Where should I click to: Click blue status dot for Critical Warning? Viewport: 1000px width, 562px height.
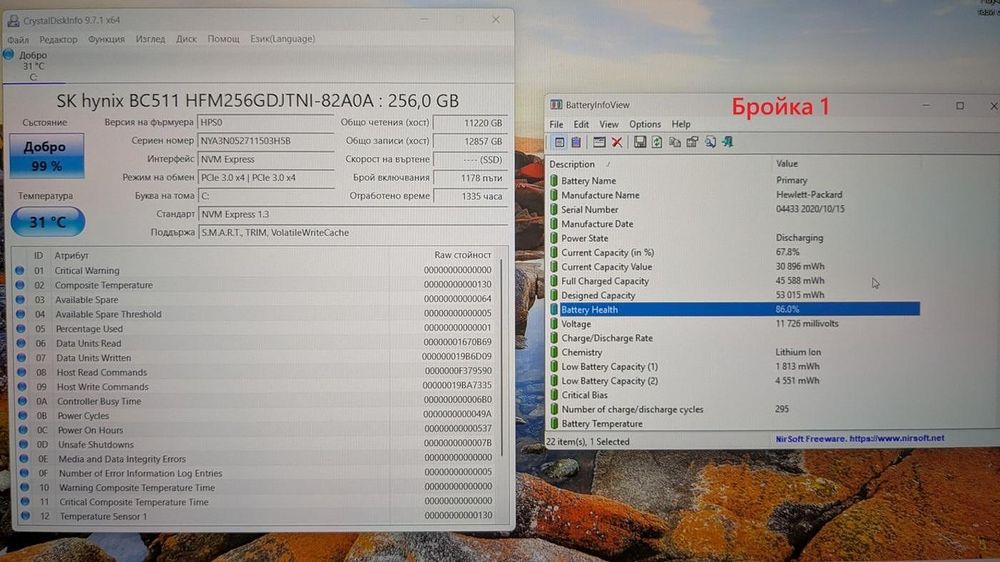(x=20, y=270)
